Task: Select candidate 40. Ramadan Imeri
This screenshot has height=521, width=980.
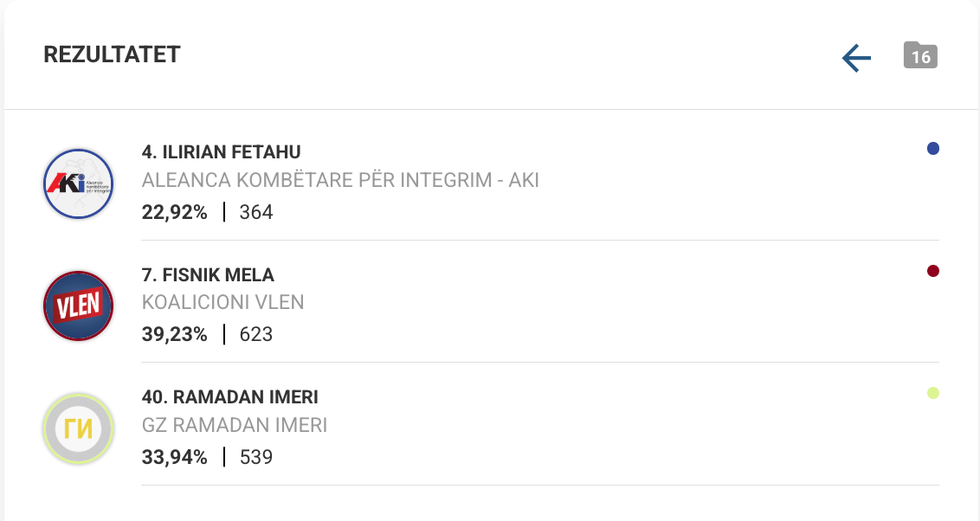Action: click(x=230, y=397)
